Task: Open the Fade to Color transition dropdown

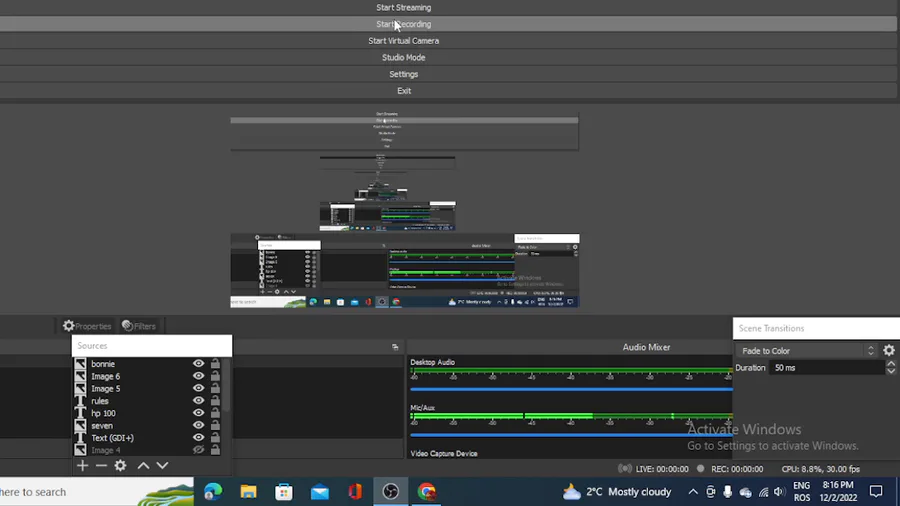Action: pos(807,351)
